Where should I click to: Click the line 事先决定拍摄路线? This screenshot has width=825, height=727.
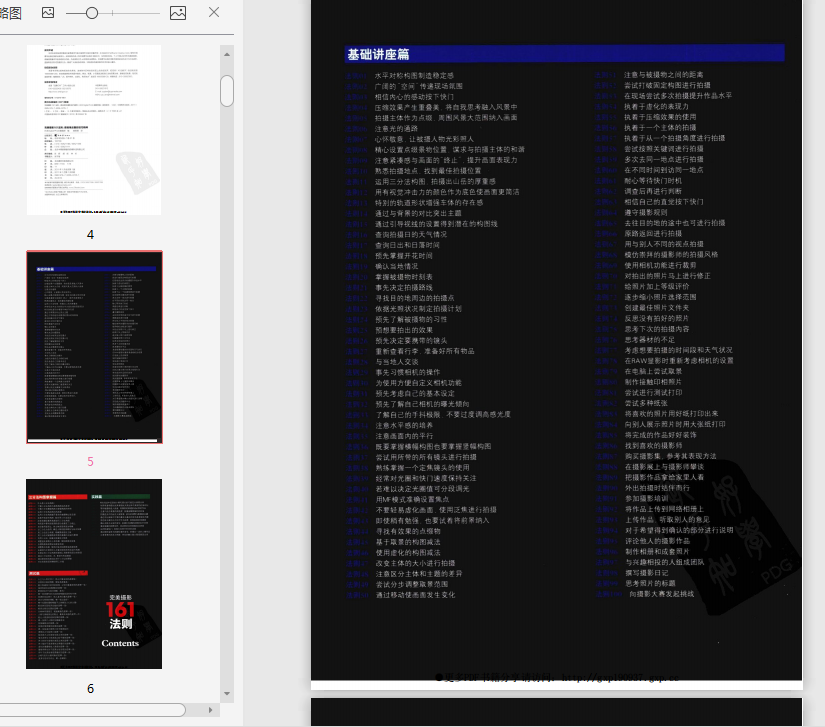tap(404, 288)
